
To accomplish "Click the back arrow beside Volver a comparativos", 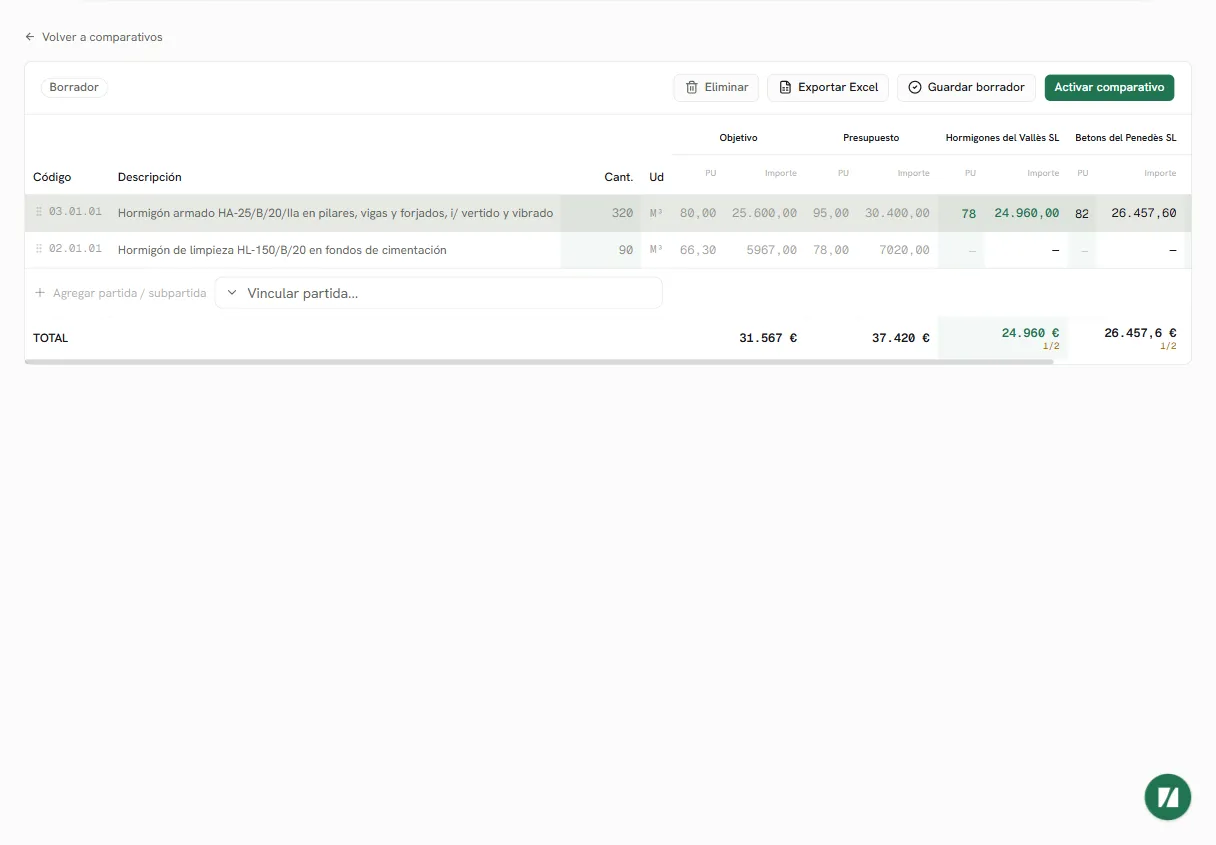I will click(30, 37).
